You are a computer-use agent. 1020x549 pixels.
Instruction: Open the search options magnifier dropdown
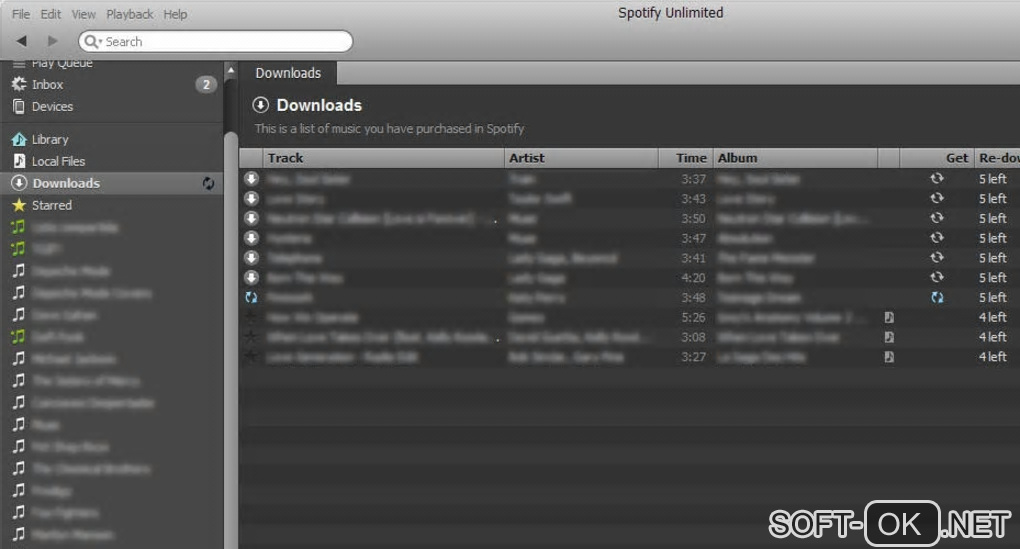point(93,42)
